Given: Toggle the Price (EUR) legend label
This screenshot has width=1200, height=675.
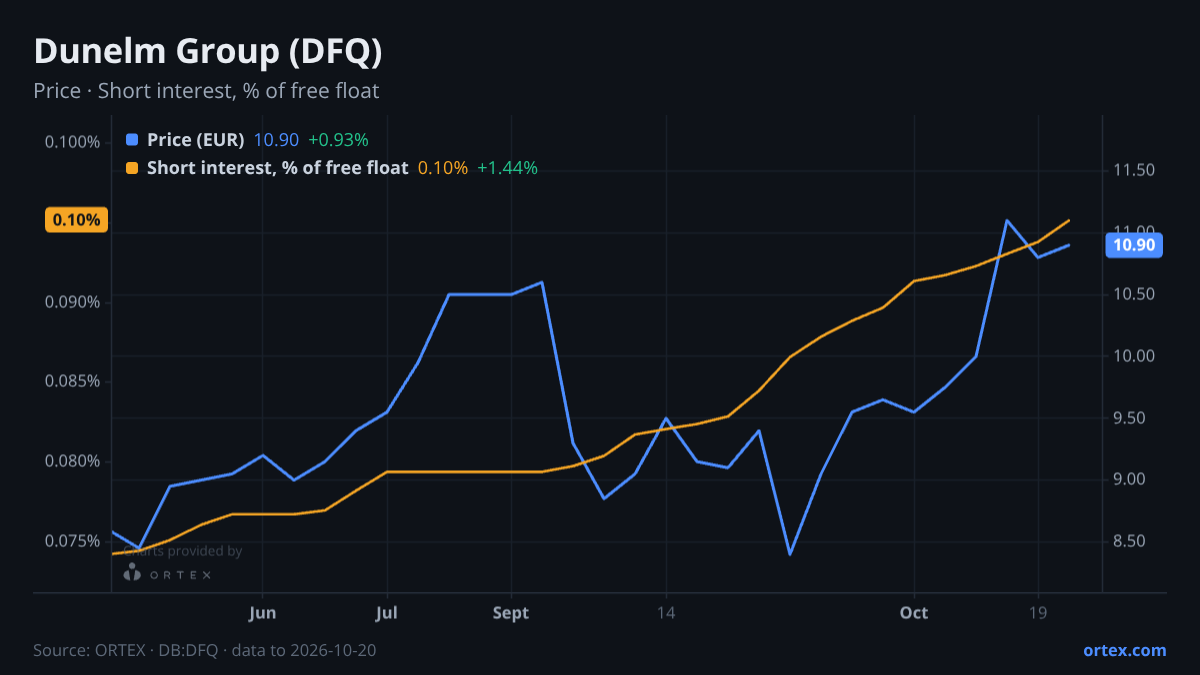Looking at the screenshot, I should (x=196, y=140).
